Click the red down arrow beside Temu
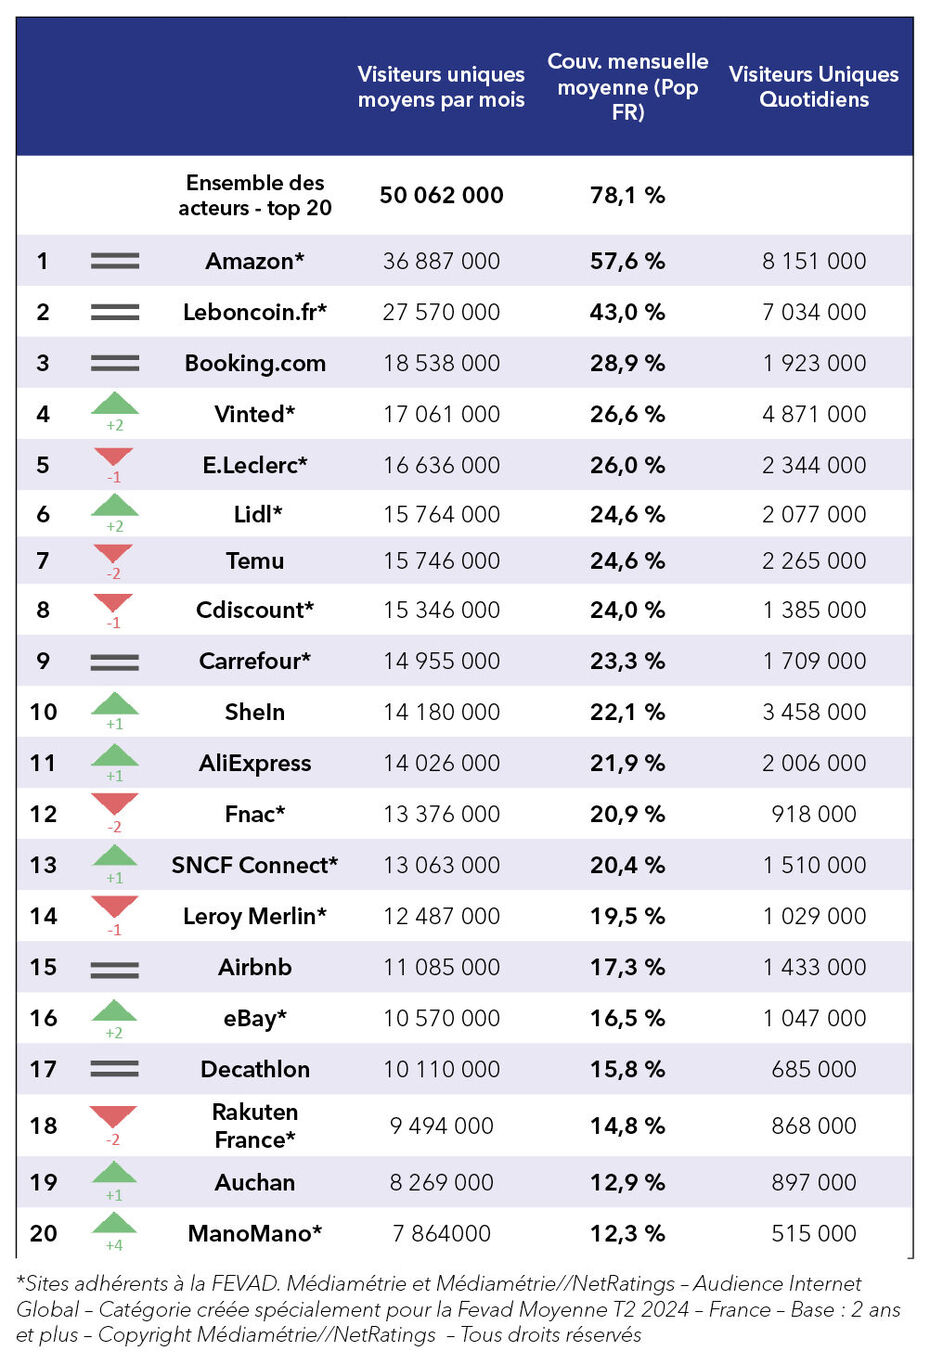930x1364 pixels. pos(113,554)
